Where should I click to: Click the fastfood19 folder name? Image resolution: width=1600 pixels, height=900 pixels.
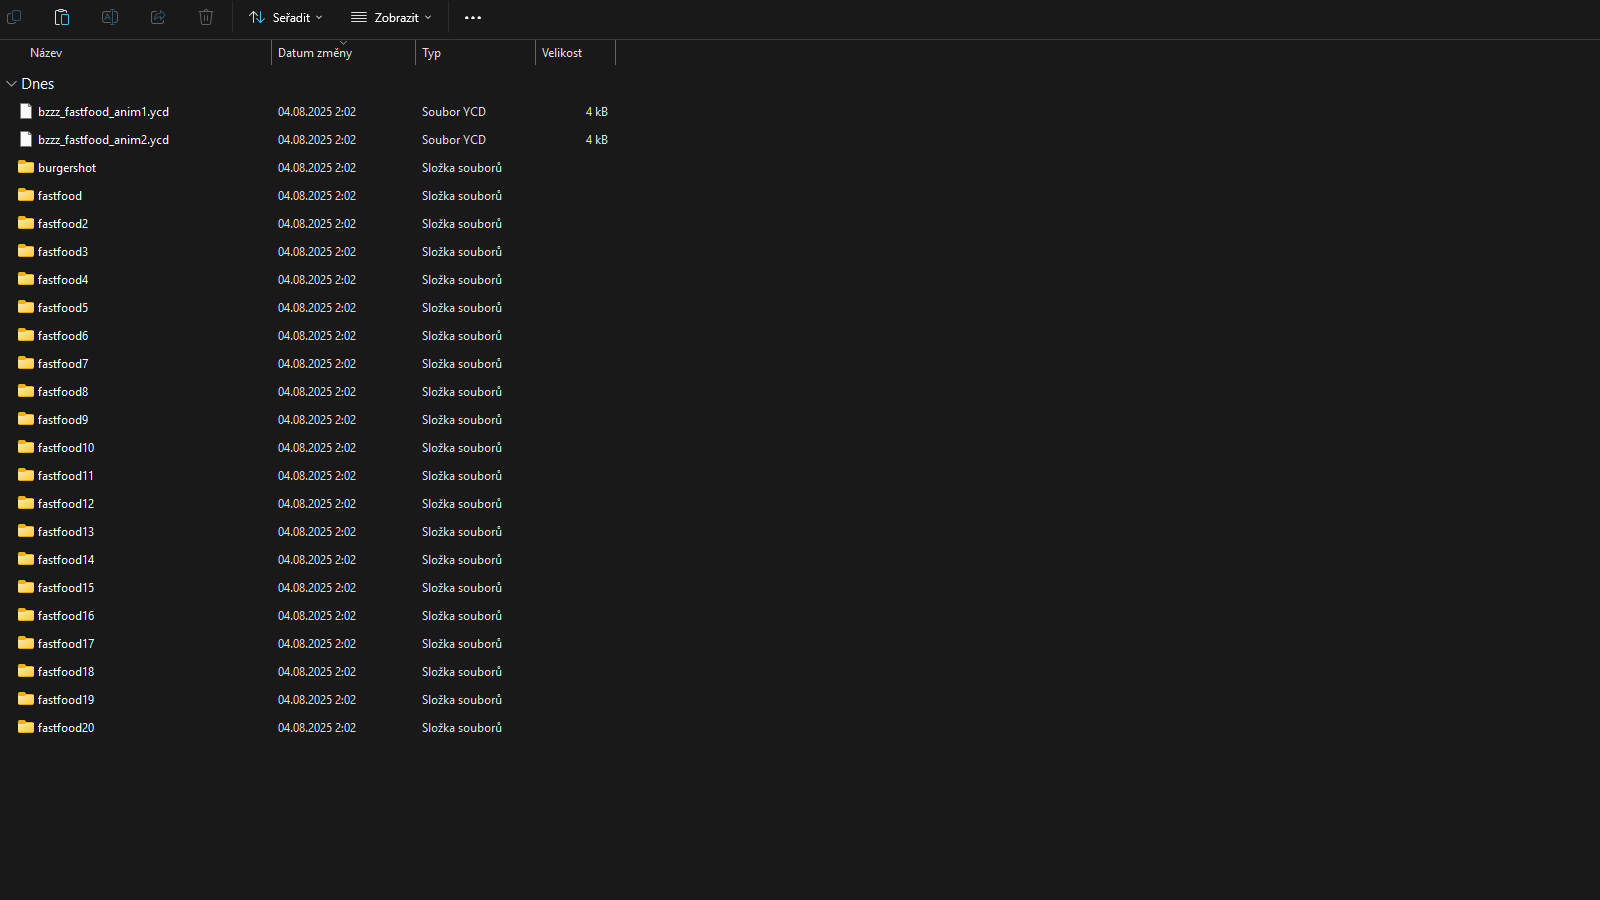click(x=66, y=700)
